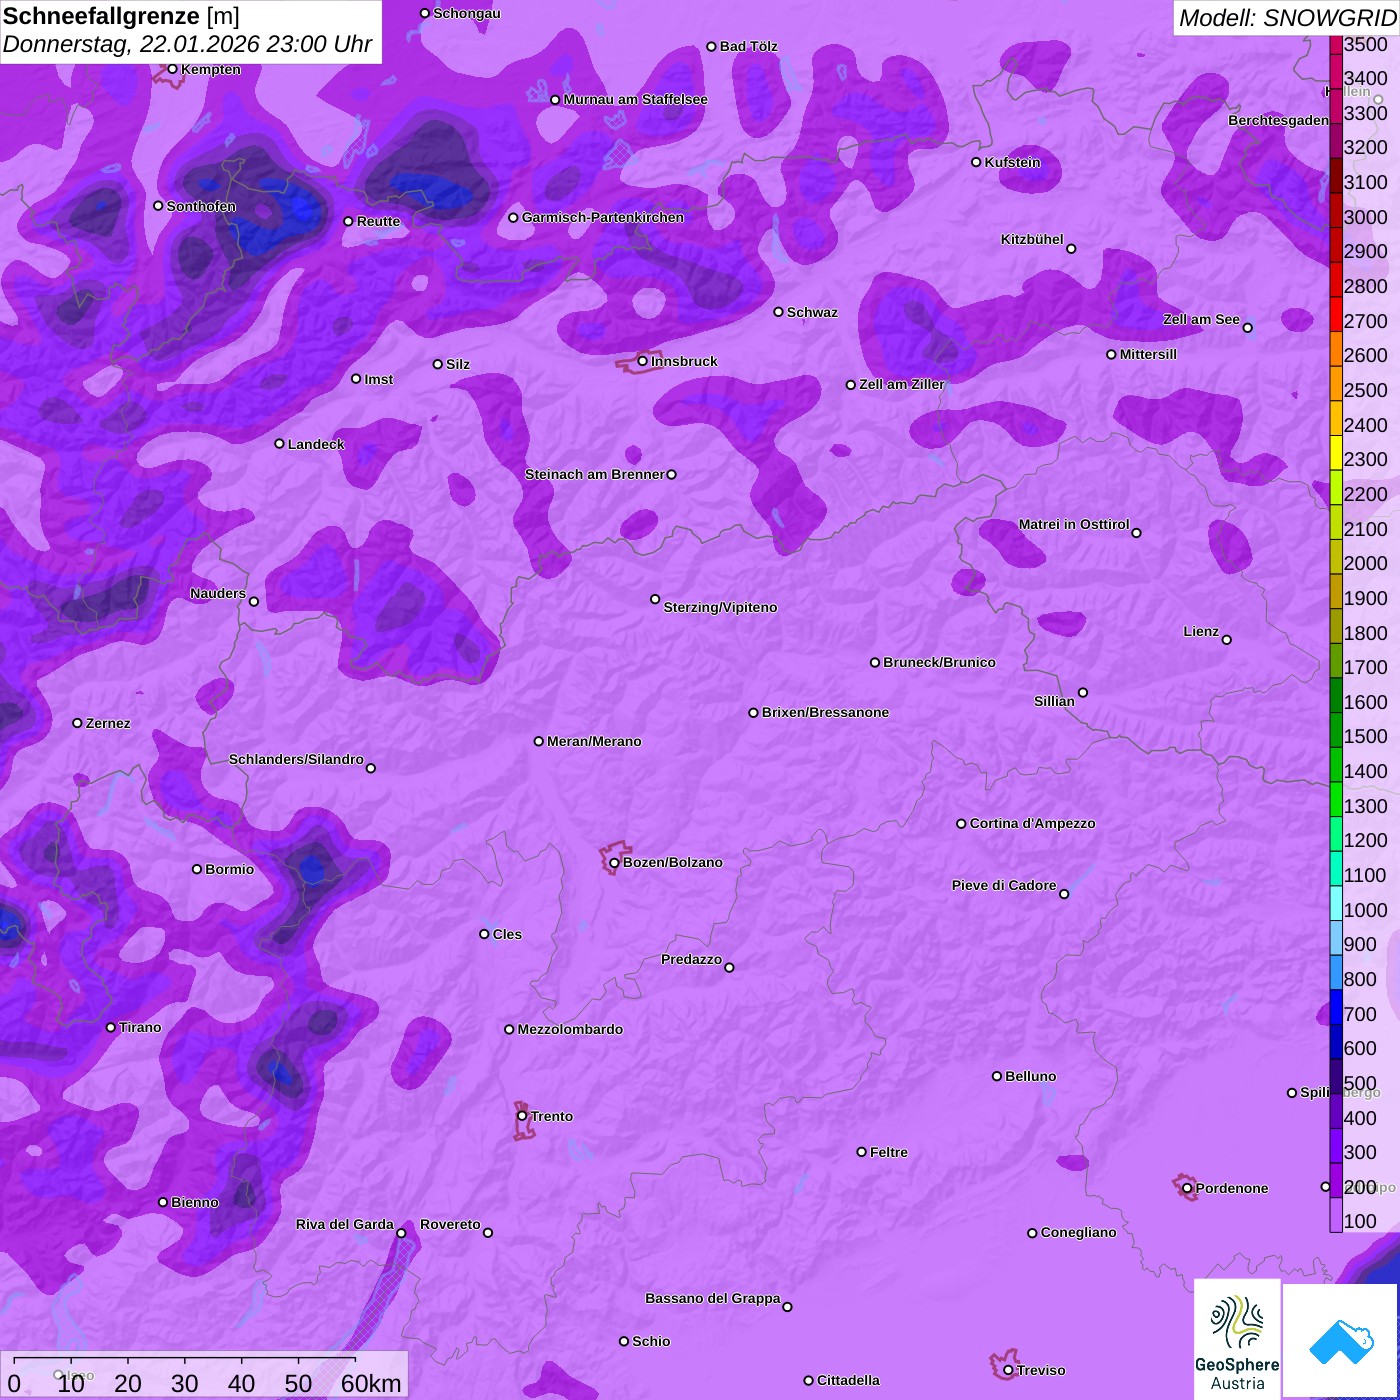Viewport: 1400px width, 1400px height.
Task: Click the Landeck location dot
Action: (x=280, y=444)
